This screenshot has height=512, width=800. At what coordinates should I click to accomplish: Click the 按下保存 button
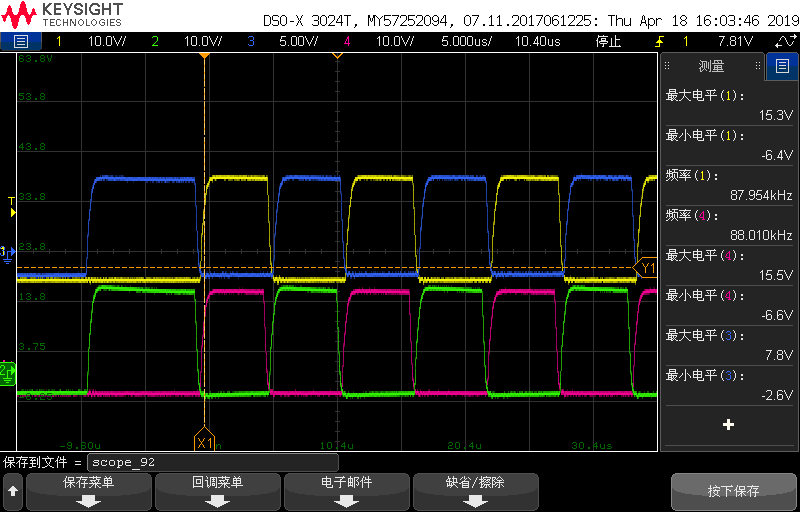(734, 491)
